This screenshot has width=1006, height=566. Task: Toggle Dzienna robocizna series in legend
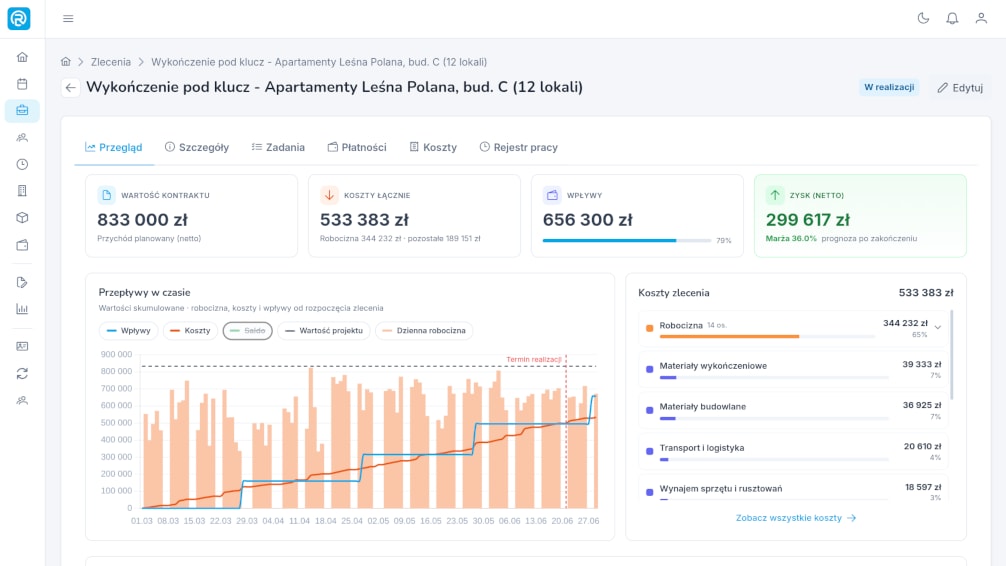[x=424, y=330]
